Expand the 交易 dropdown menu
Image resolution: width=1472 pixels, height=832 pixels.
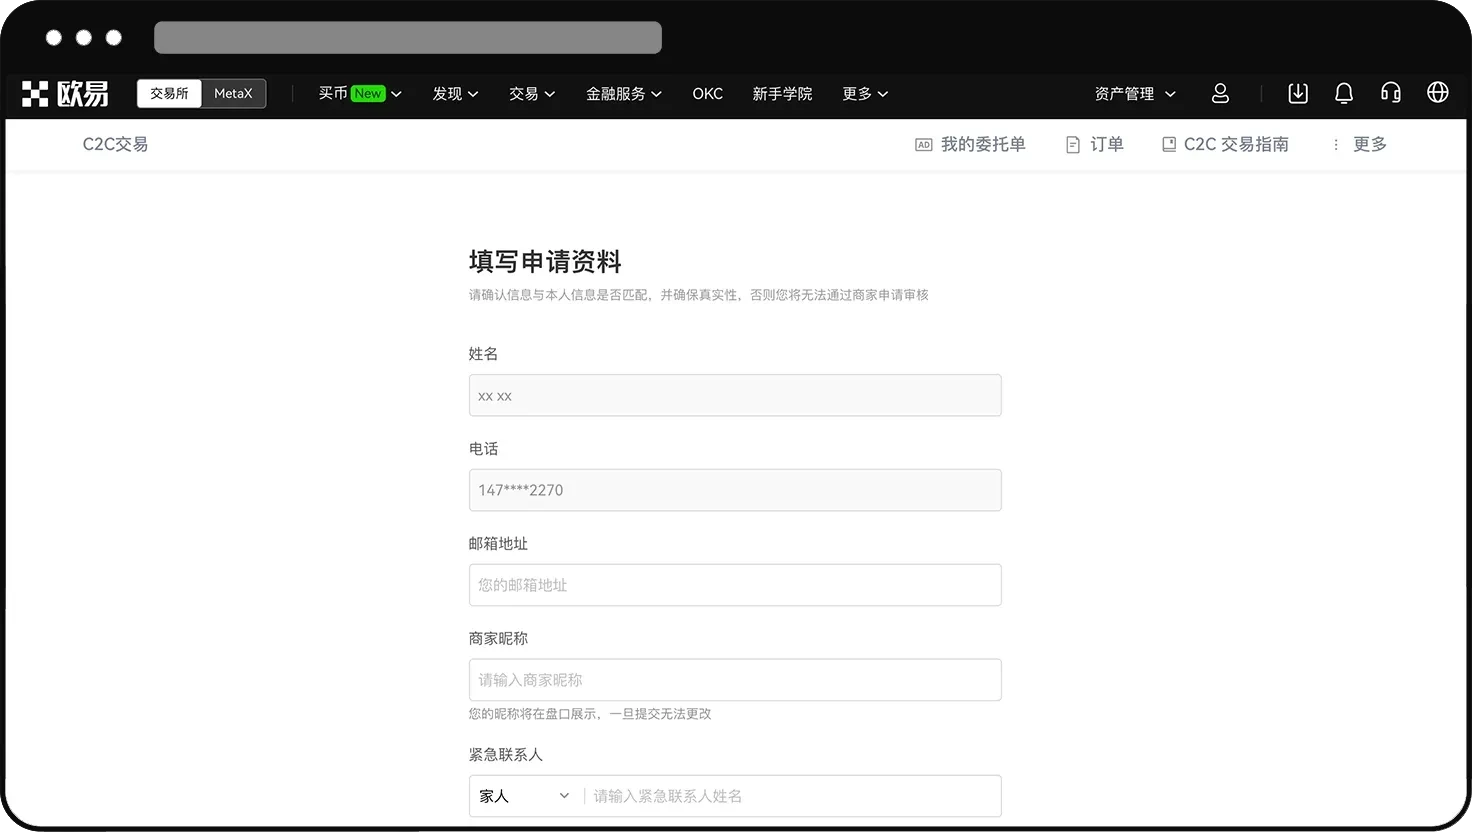(x=532, y=93)
